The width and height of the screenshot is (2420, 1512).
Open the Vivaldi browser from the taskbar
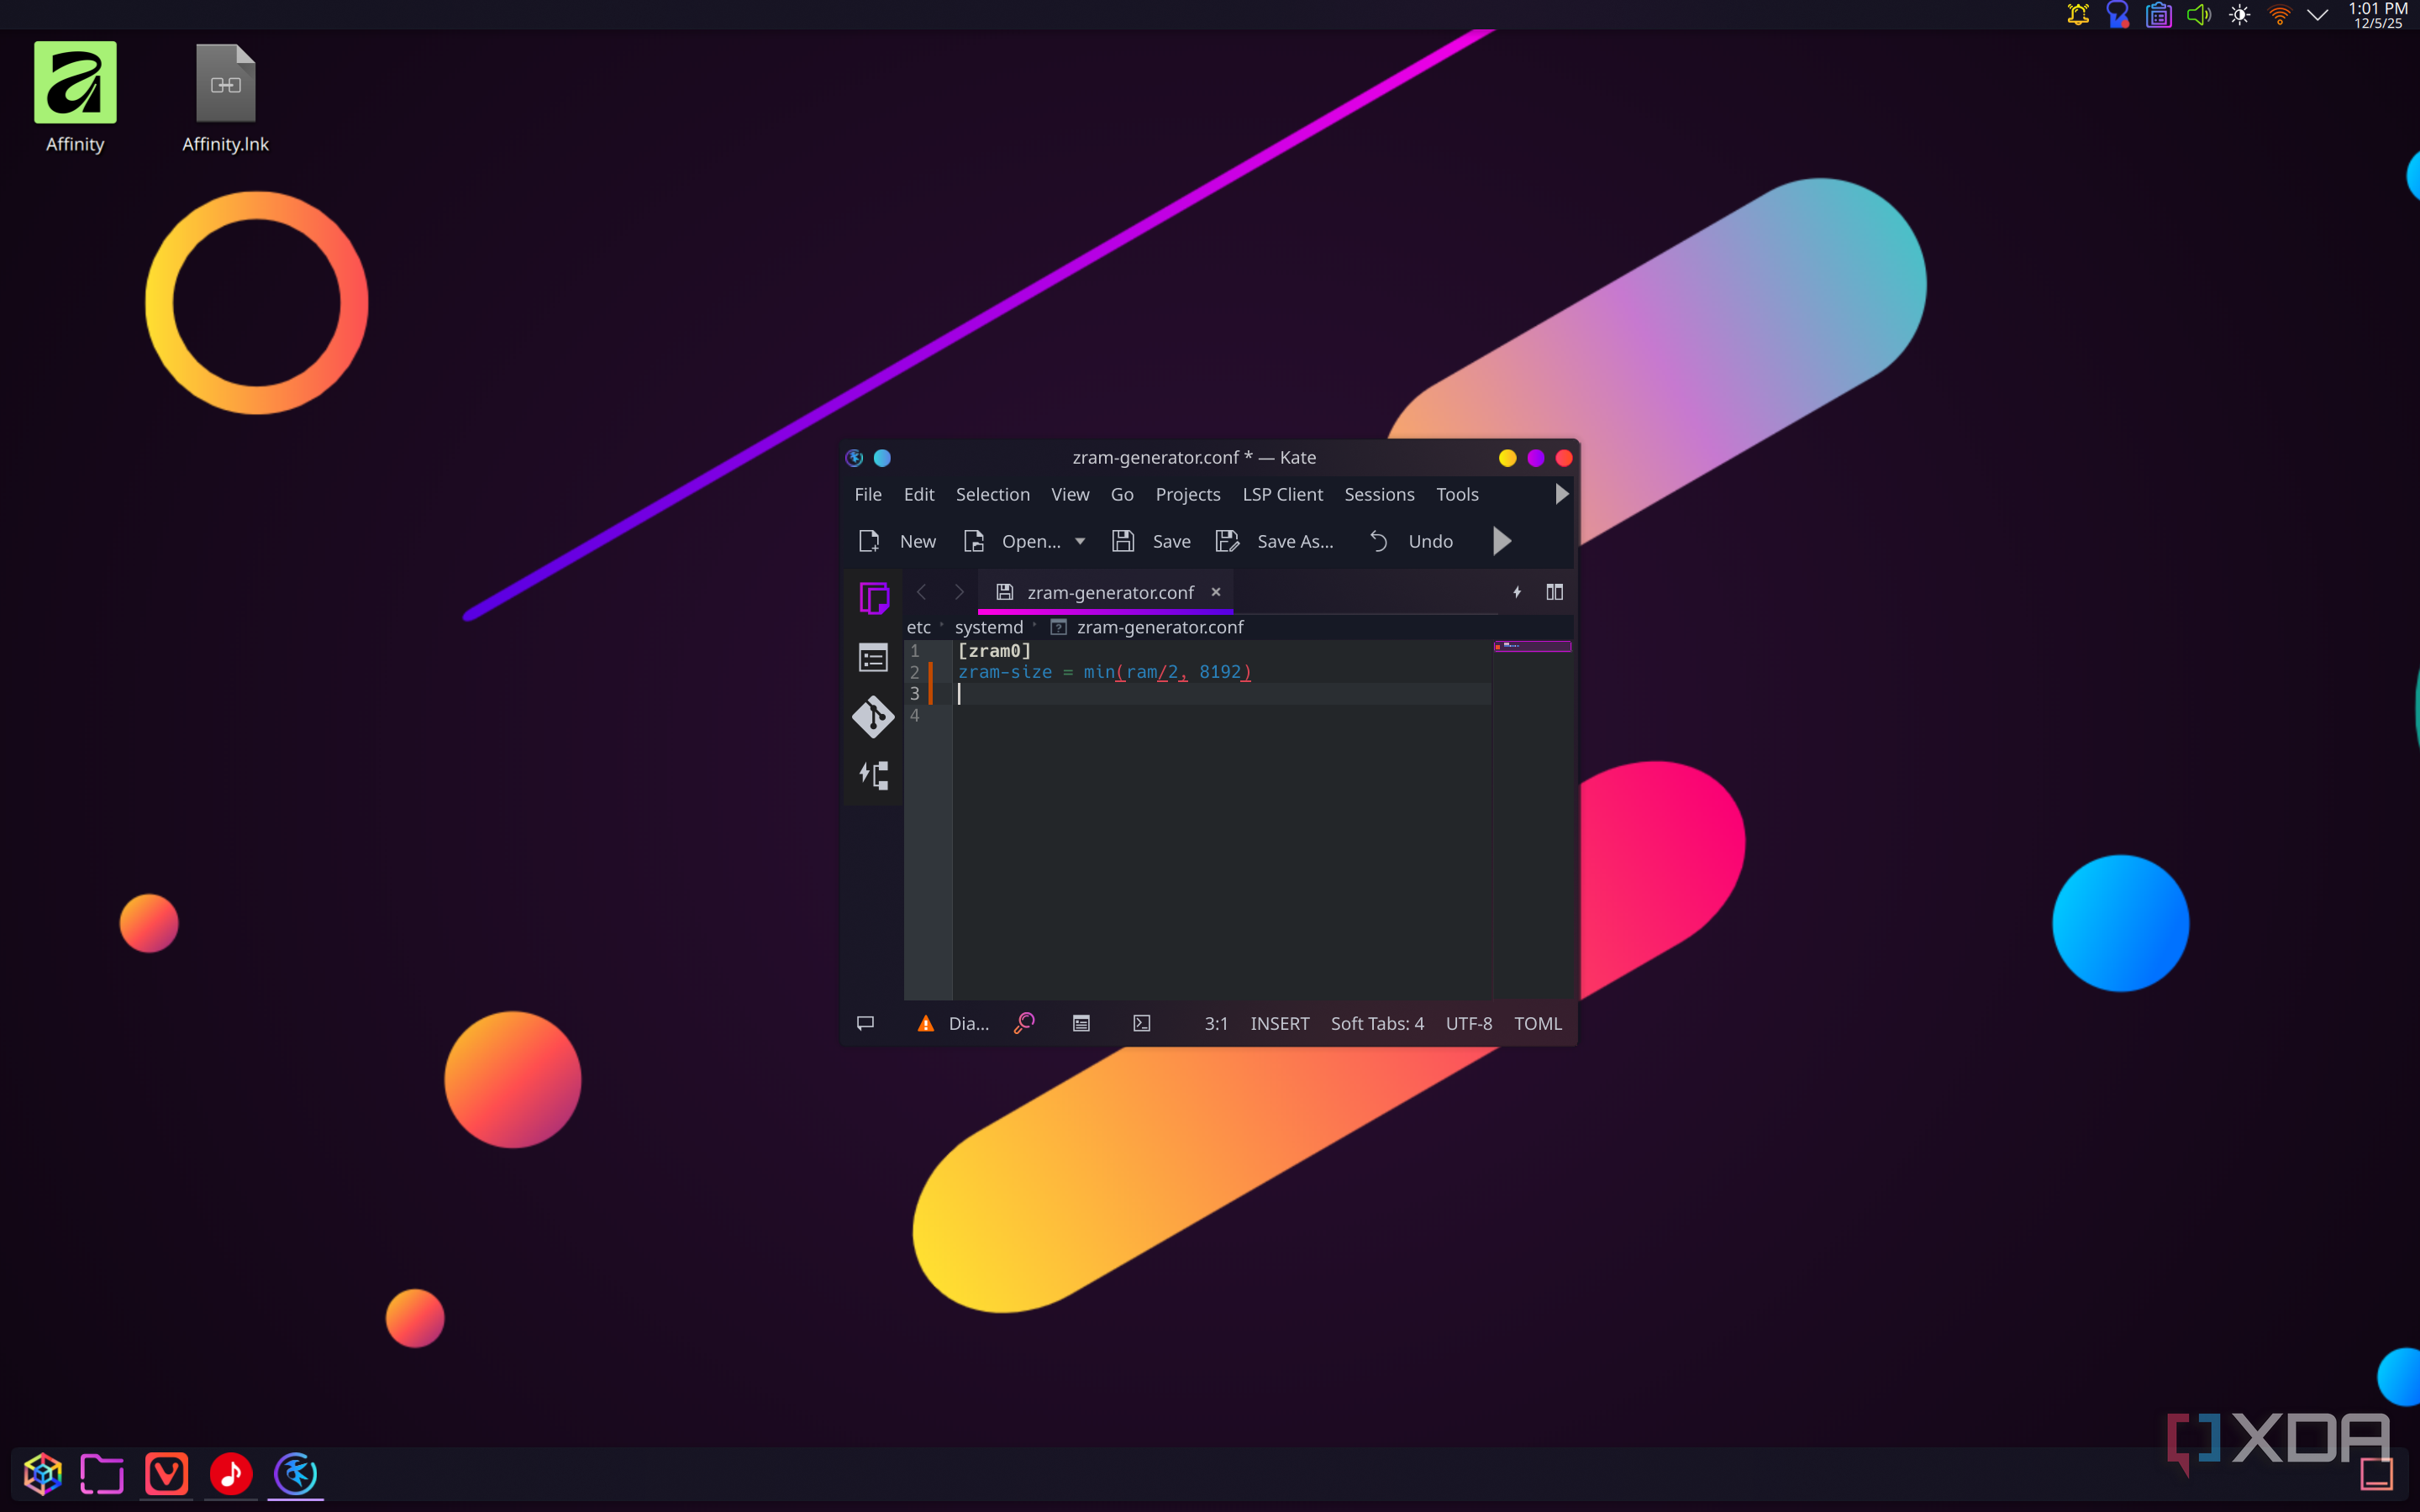click(166, 1473)
